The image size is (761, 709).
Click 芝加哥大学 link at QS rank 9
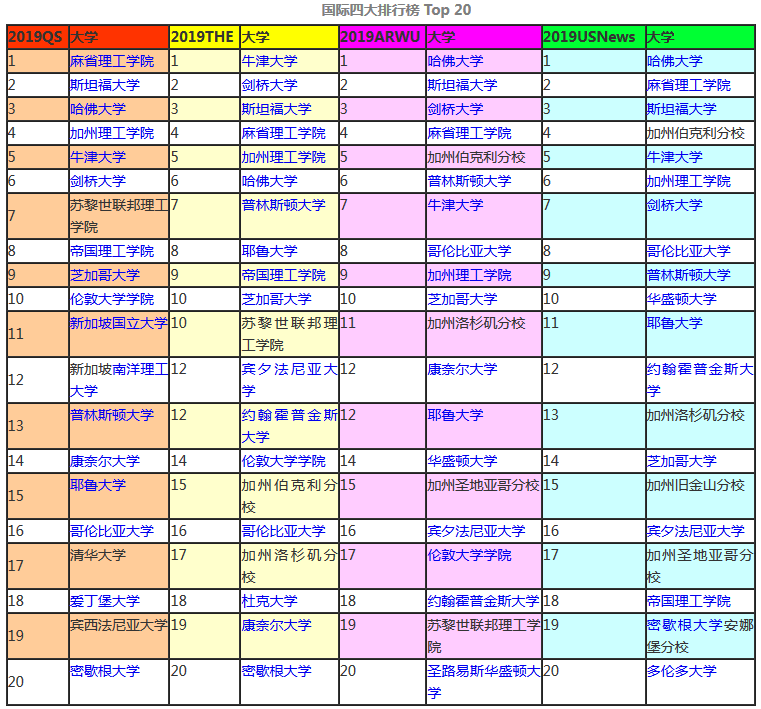105,275
